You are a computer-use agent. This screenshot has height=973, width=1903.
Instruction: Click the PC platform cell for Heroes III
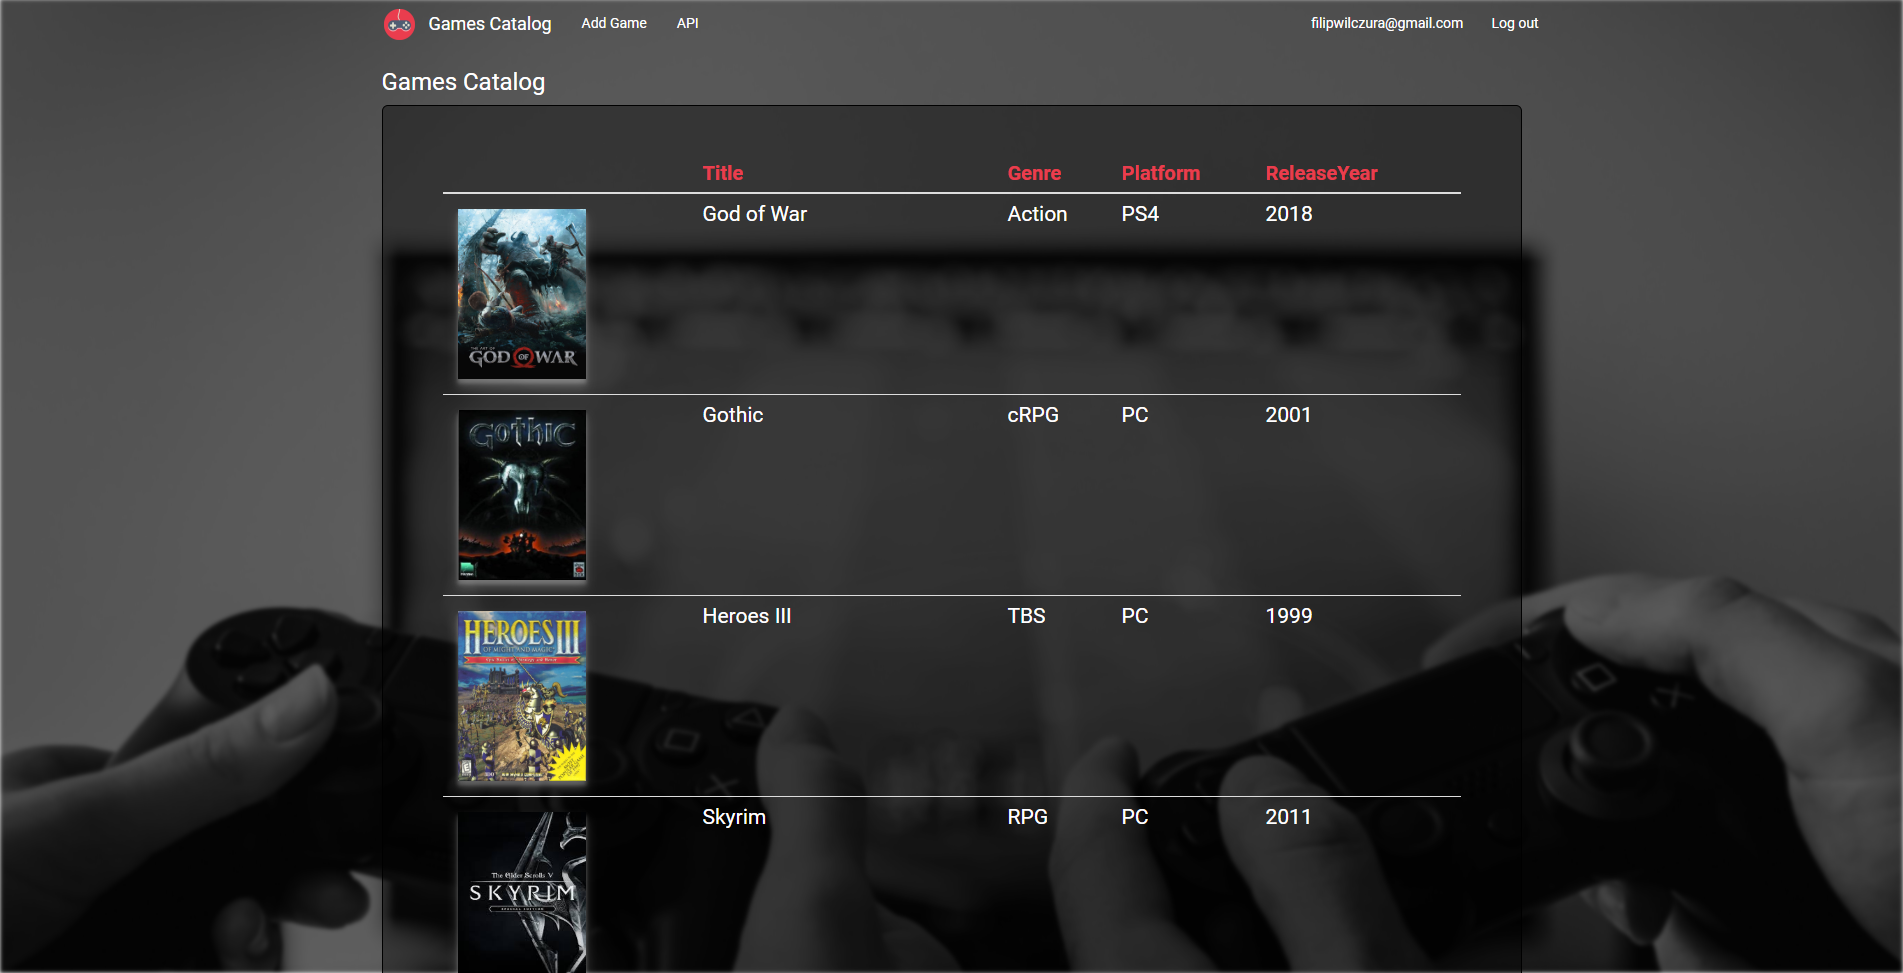coord(1134,616)
